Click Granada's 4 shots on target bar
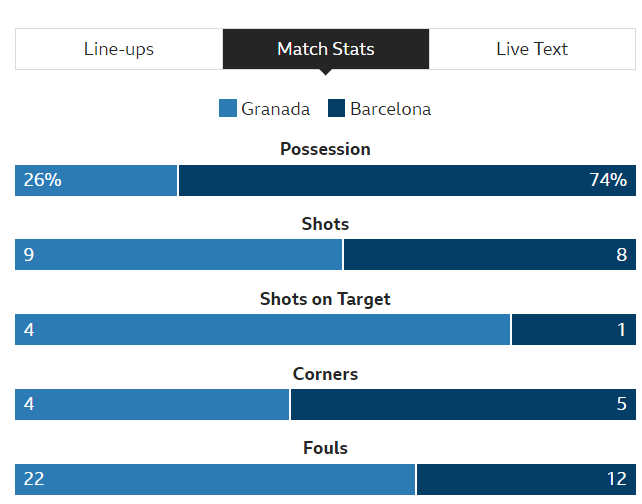This screenshot has width=642, height=504. (262, 330)
